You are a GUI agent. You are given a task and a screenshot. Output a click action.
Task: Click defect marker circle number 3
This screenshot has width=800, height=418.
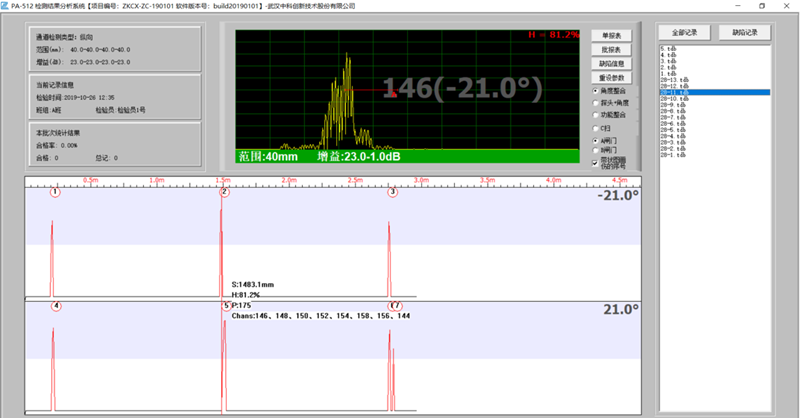tap(393, 192)
